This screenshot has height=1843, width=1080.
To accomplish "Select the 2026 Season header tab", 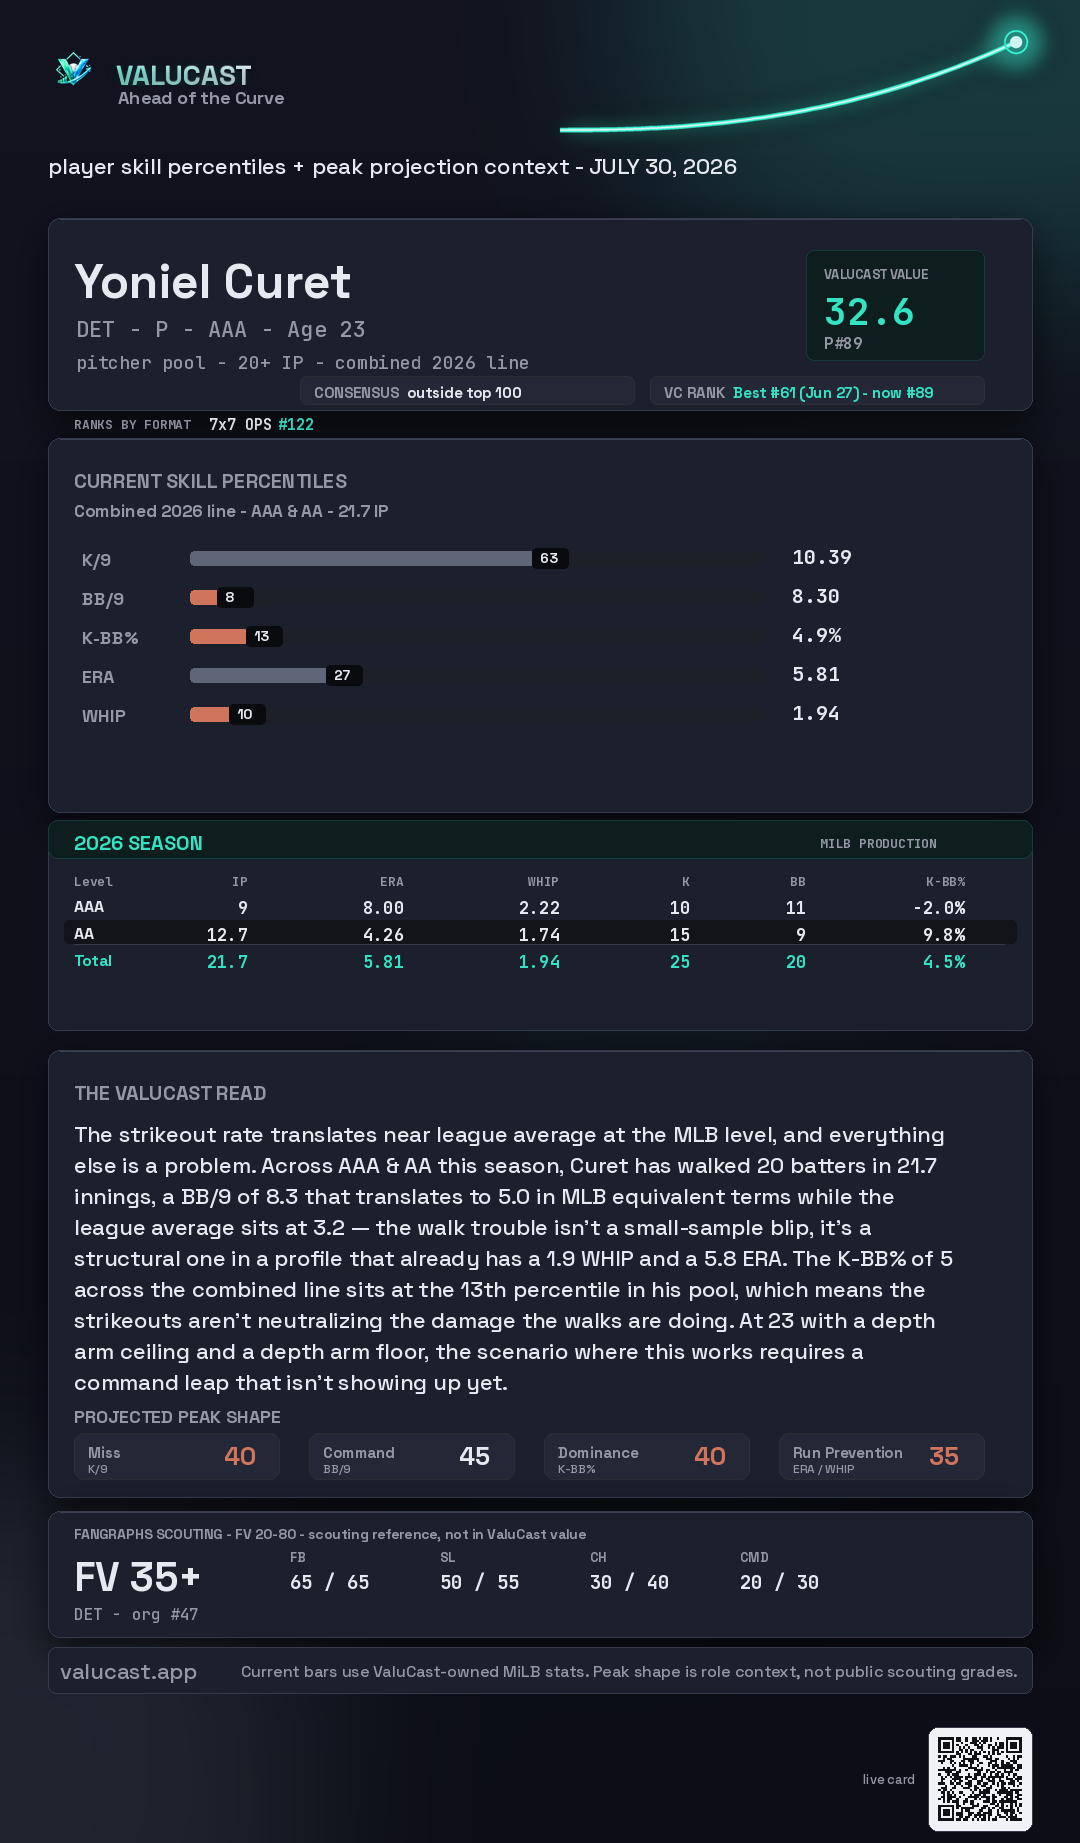I will coord(138,843).
